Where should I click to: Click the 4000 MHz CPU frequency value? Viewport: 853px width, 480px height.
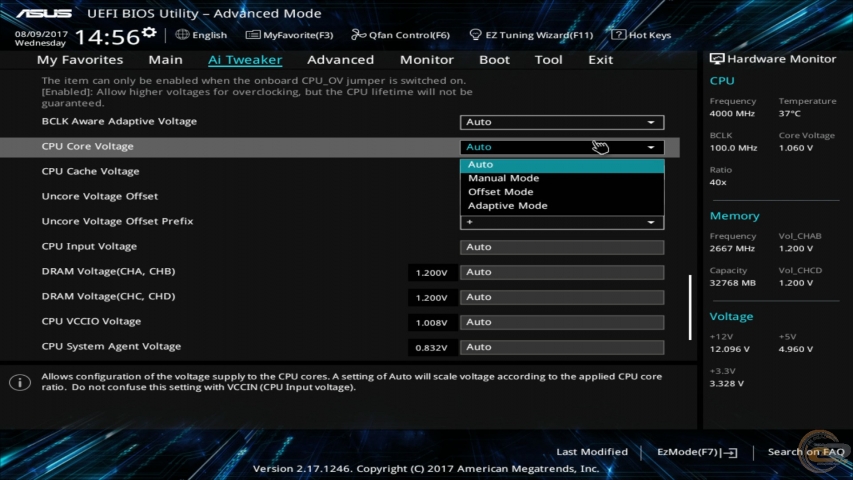click(732, 114)
